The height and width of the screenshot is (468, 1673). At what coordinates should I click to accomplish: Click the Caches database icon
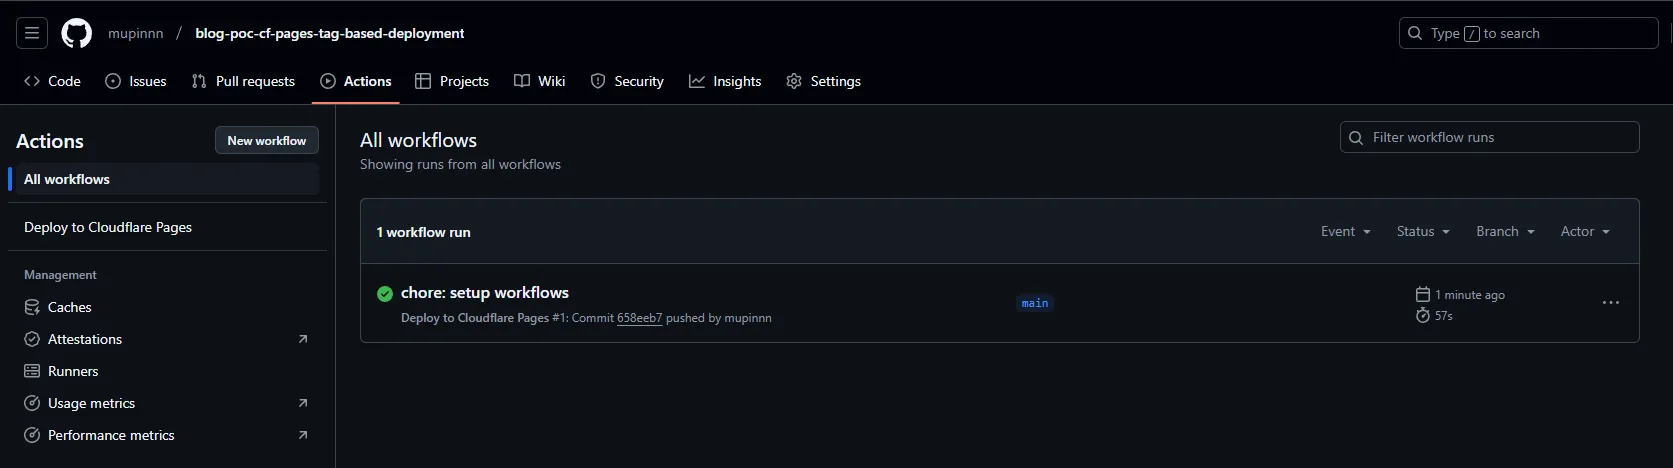click(x=32, y=307)
